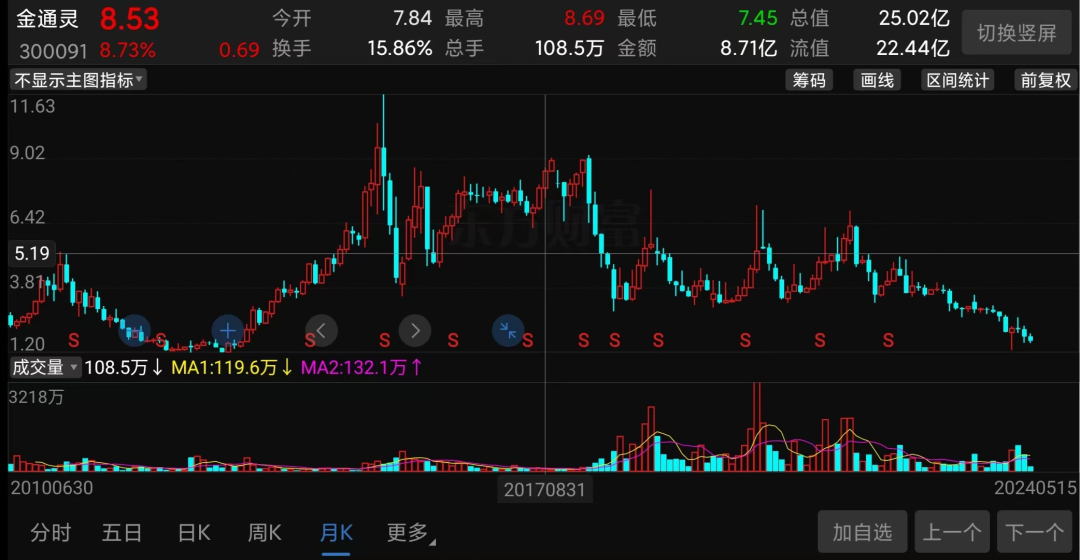Toggle the 前复权 price adjustment option
Screen dimensions: 1080x560
pos(1045,81)
